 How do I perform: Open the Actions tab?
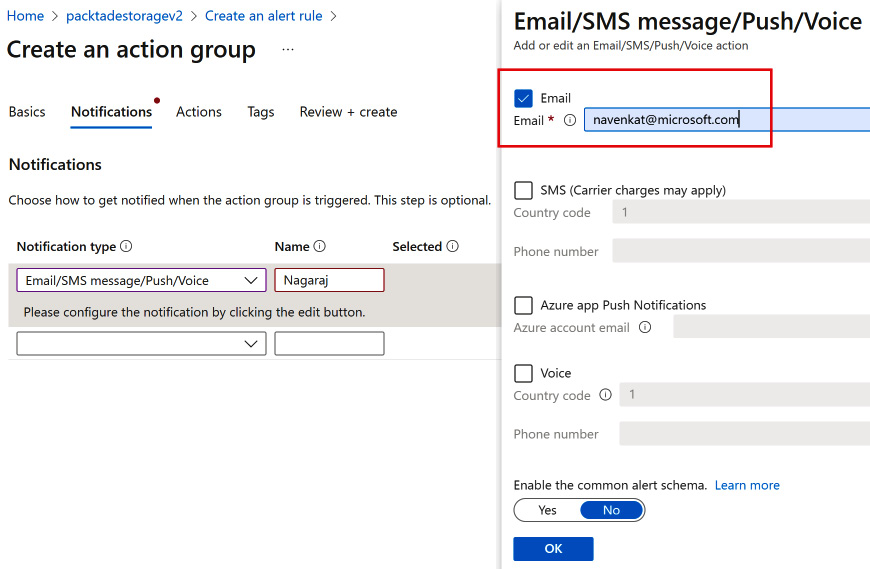pyautogui.click(x=199, y=112)
